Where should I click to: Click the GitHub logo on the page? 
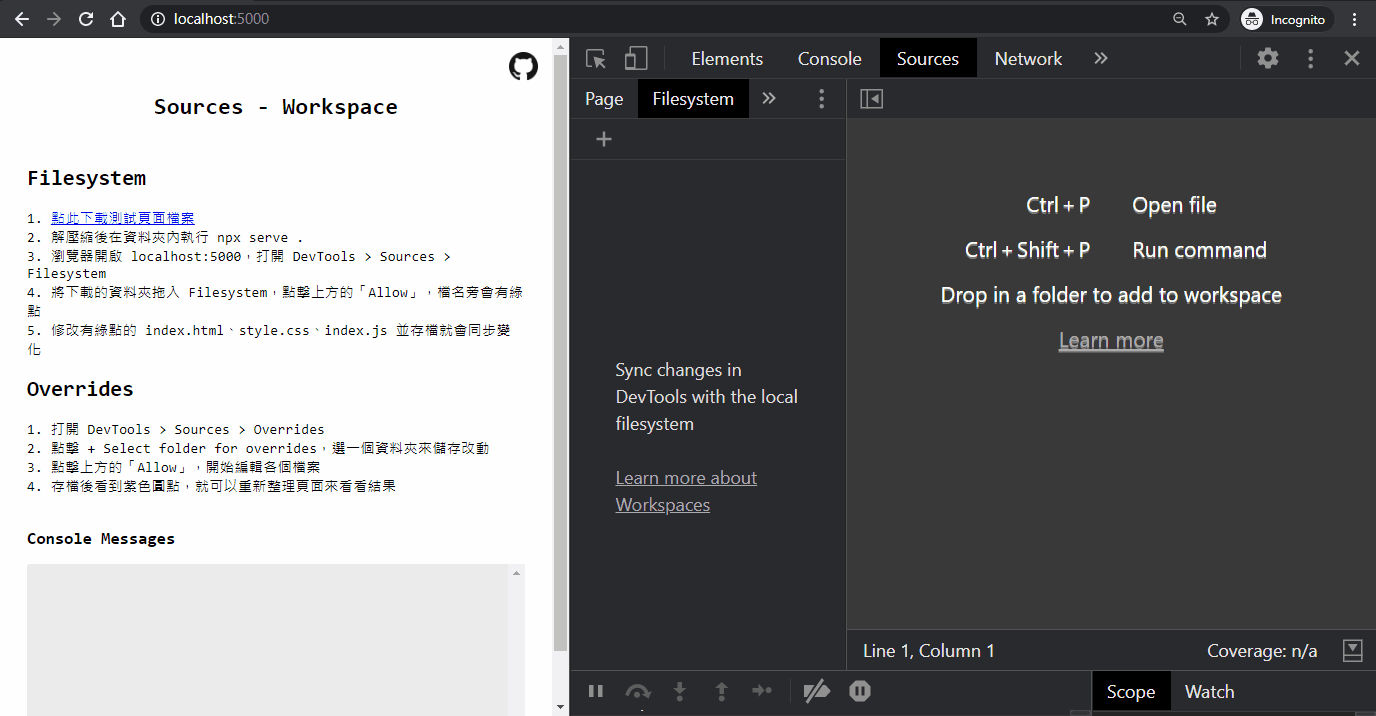tap(523, 66)
